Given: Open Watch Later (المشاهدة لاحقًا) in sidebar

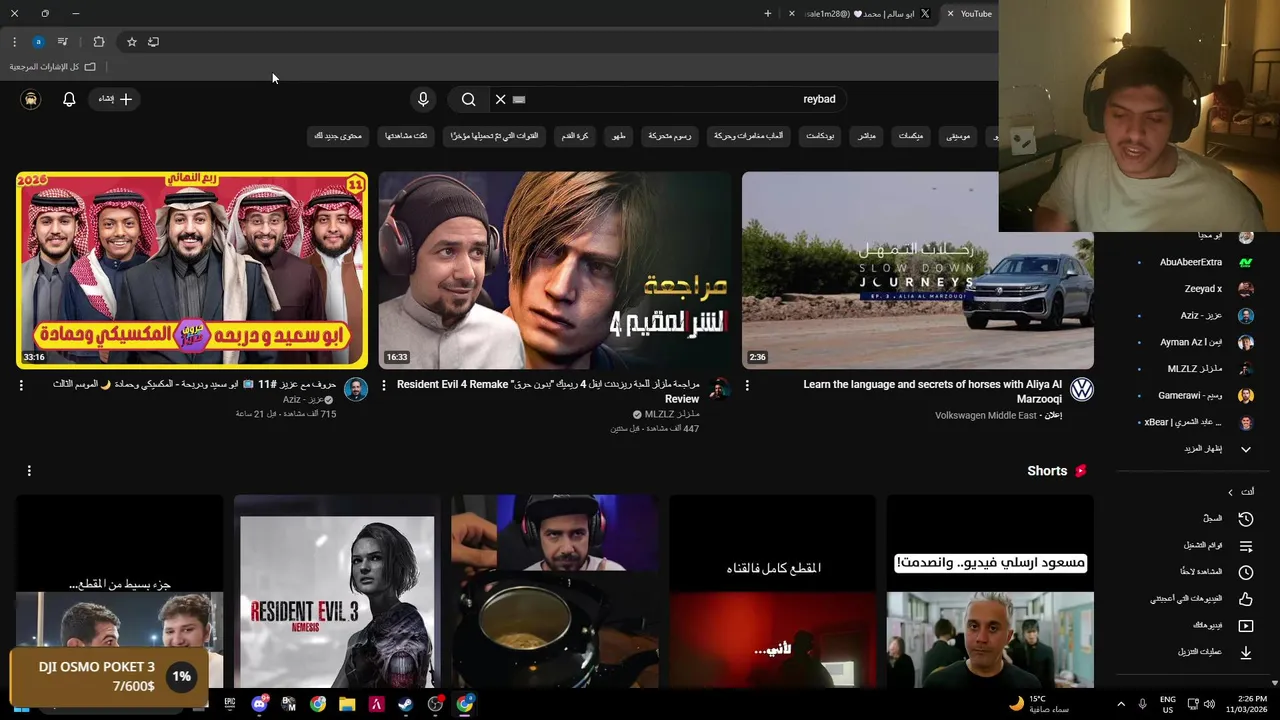Looking at the screenshot, I should [1216, 572].
